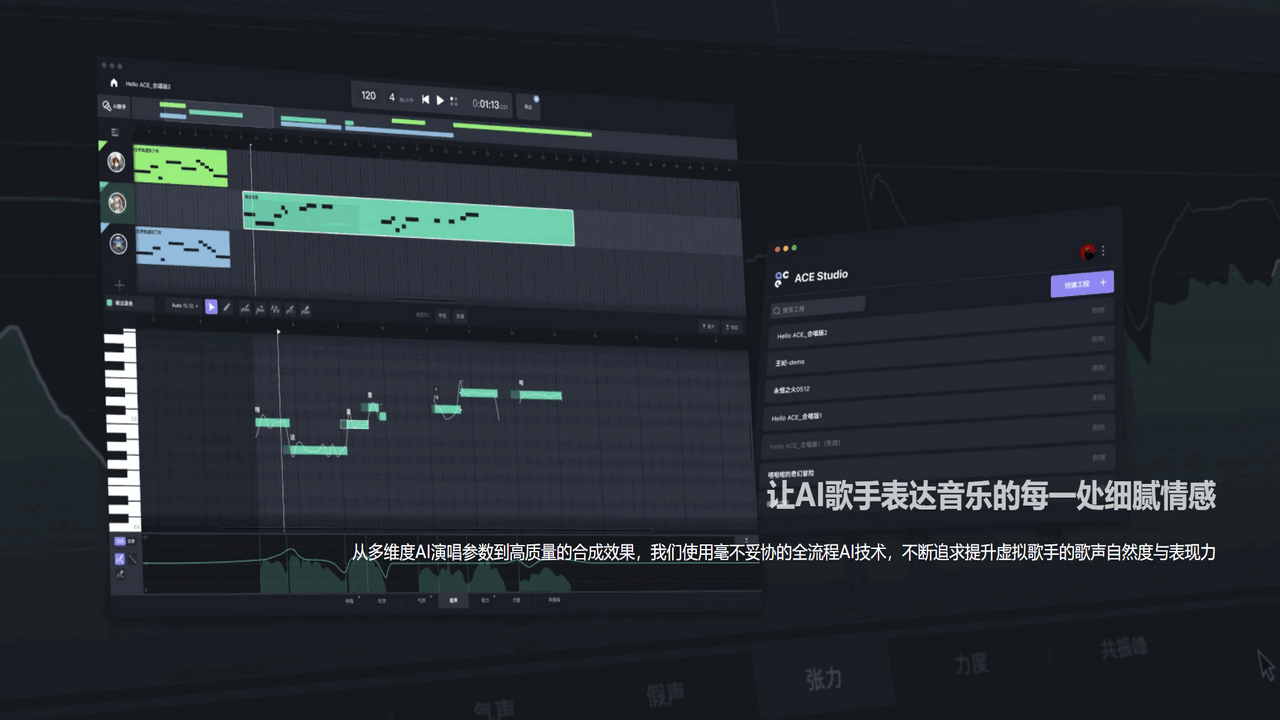Toggle the 唱法渲染 parameter visibility checkbox
The width and height of the screenshot is (1280, 720).
click(x=109, y=304)
